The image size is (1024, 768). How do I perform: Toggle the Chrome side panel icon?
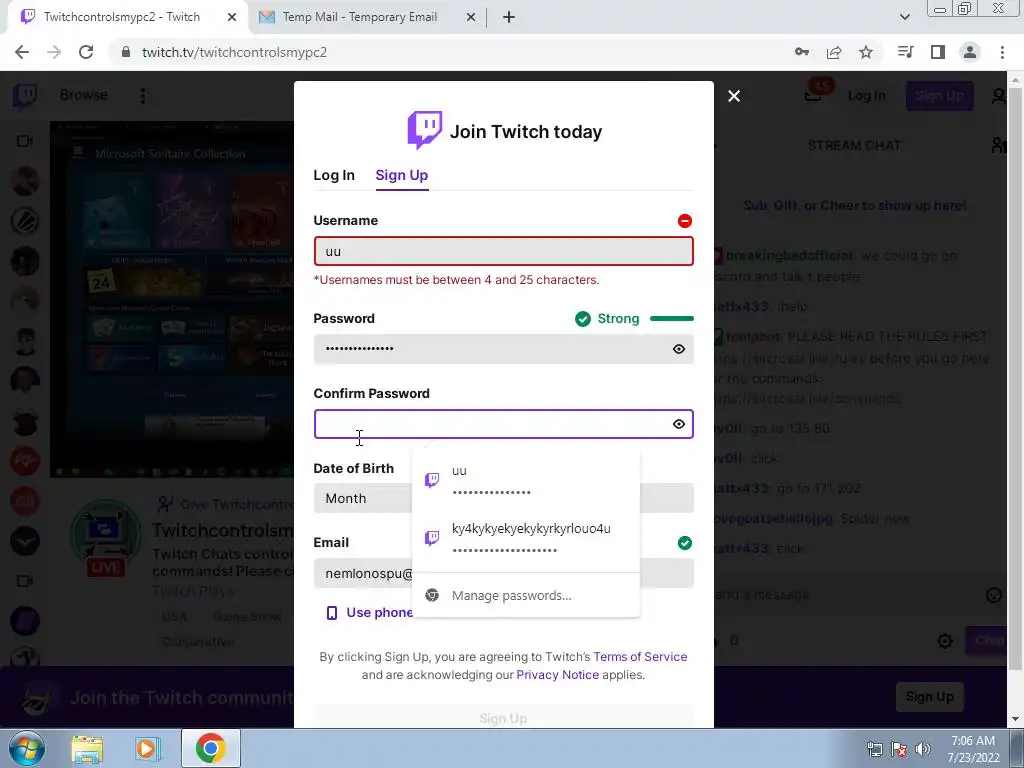coord(938,52)
